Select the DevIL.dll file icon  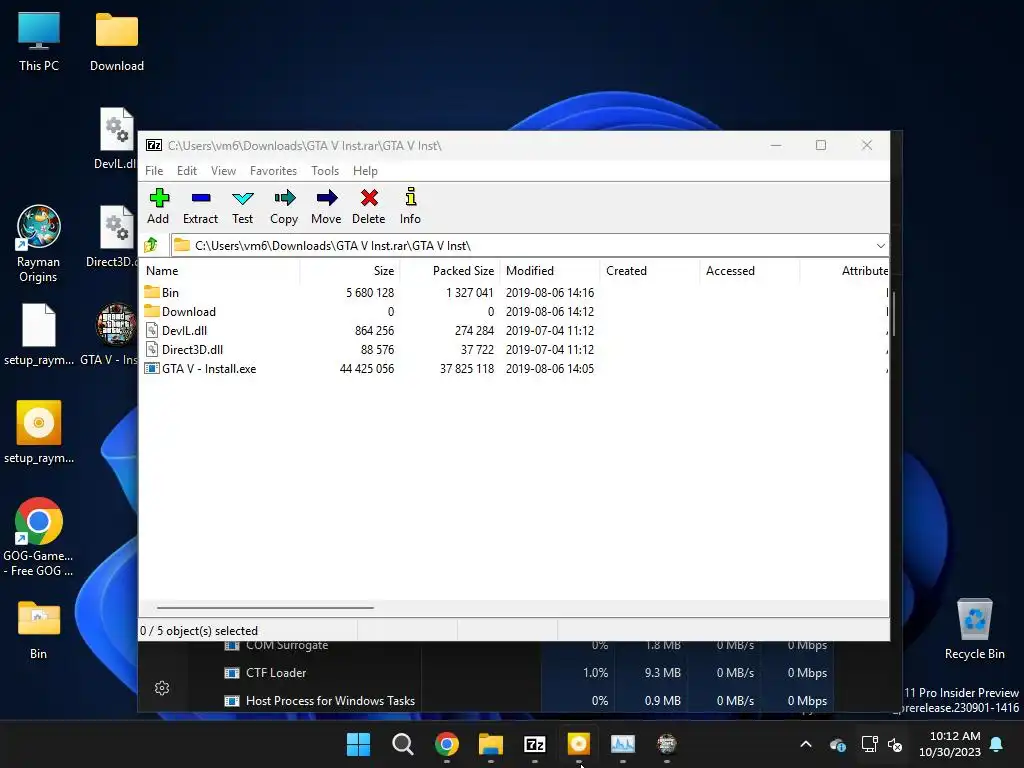(x=152, y=330)
